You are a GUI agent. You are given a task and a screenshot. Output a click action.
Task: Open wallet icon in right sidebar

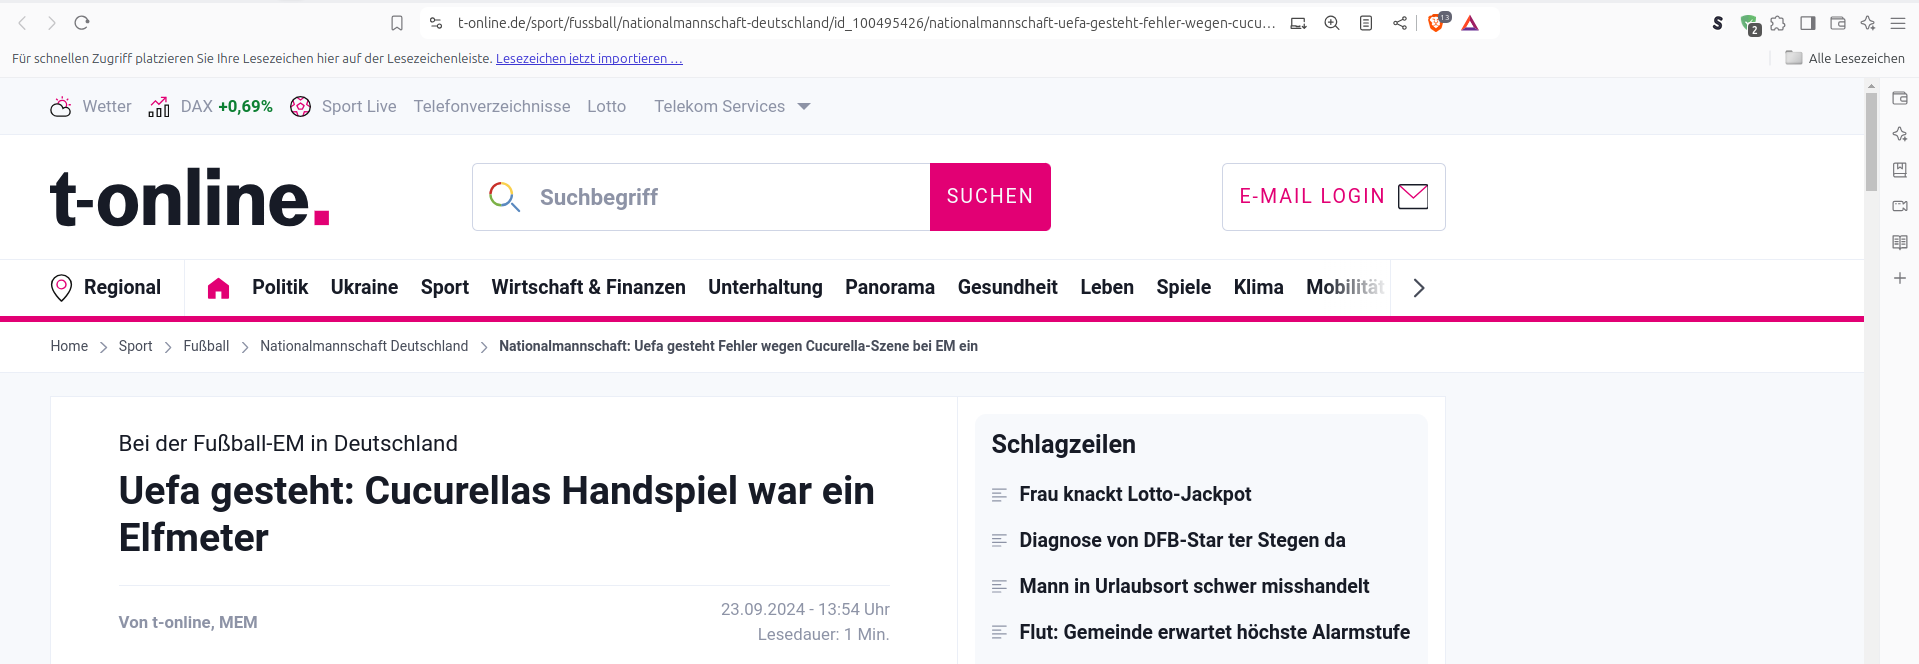[1900, 98]
